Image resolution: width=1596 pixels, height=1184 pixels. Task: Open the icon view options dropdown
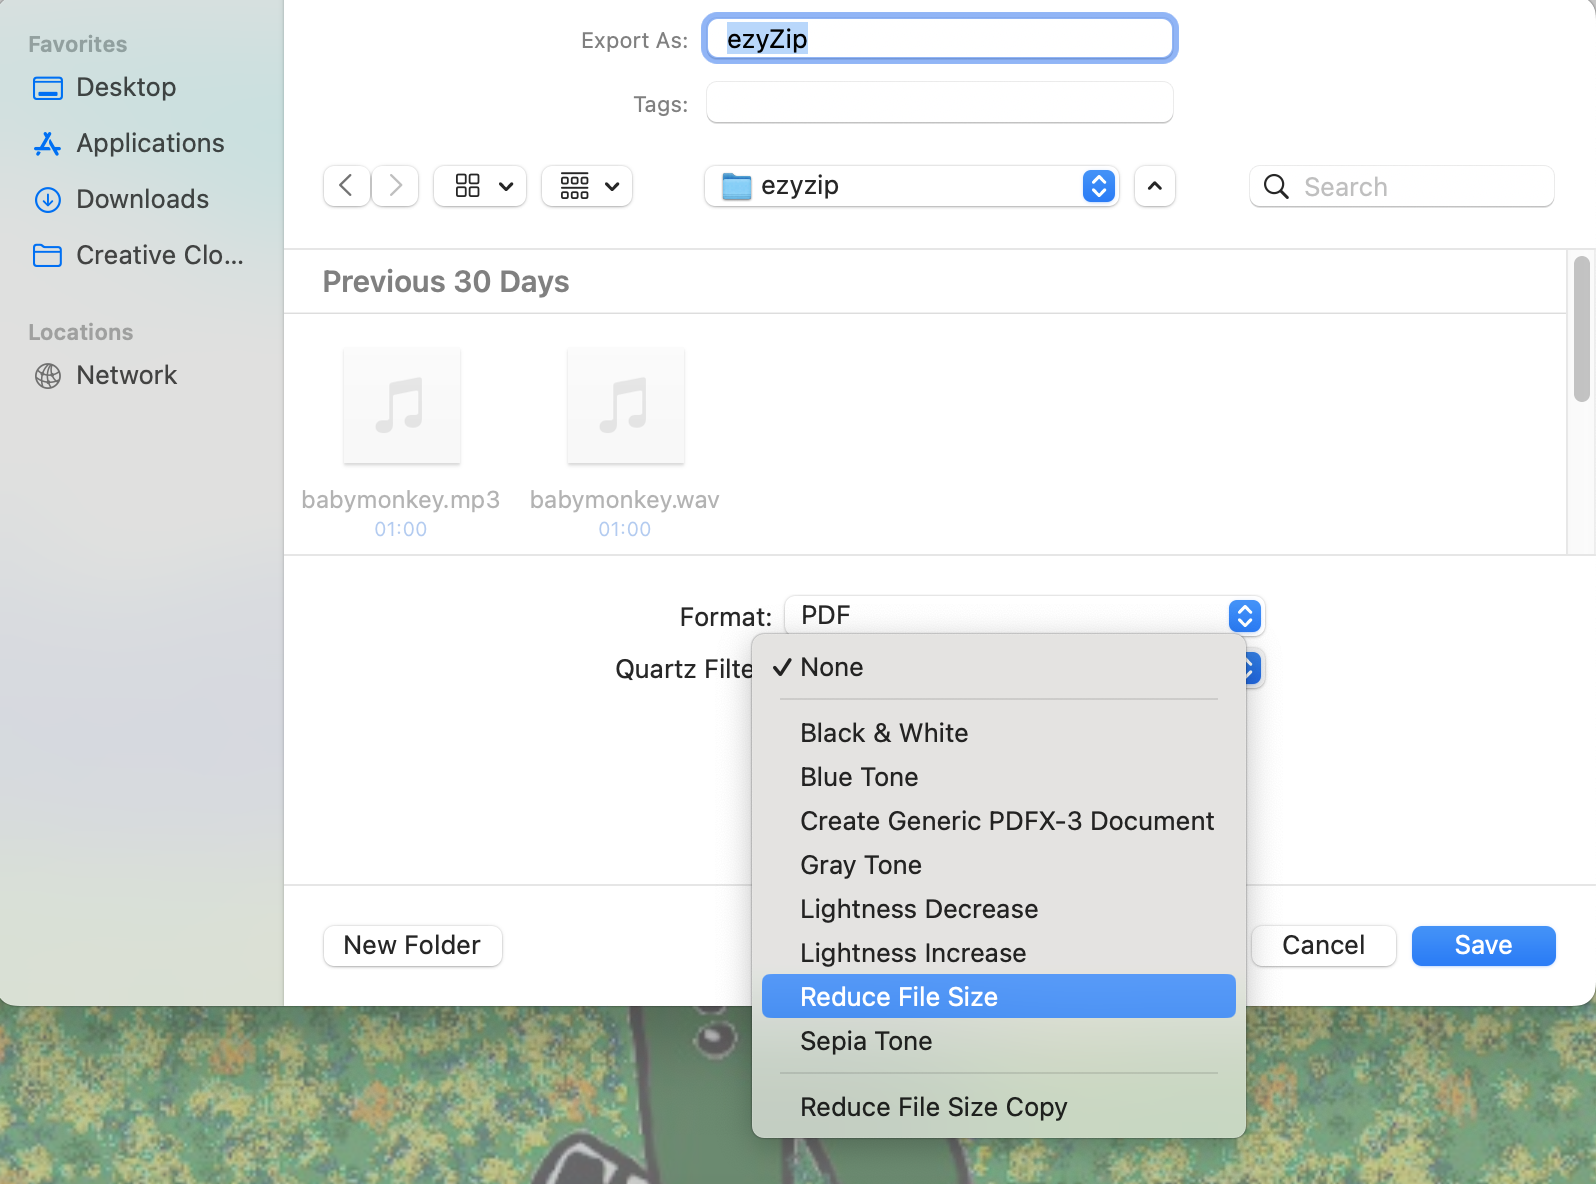[480, 186]
